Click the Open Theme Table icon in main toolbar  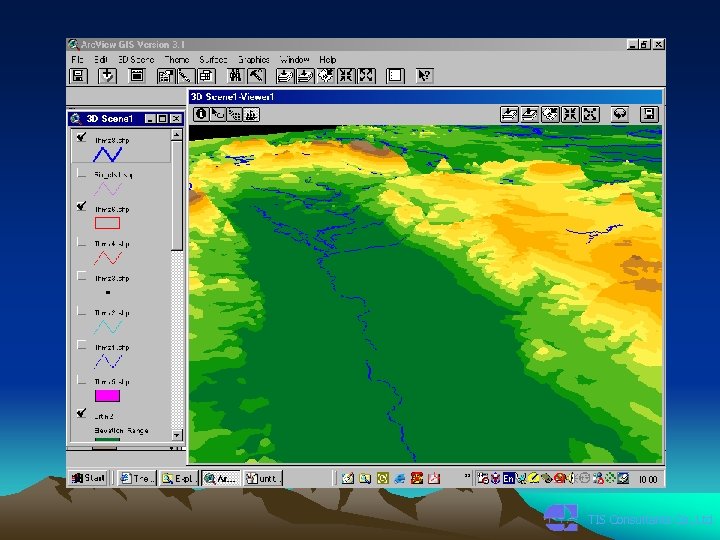click(x=206, y=76)
